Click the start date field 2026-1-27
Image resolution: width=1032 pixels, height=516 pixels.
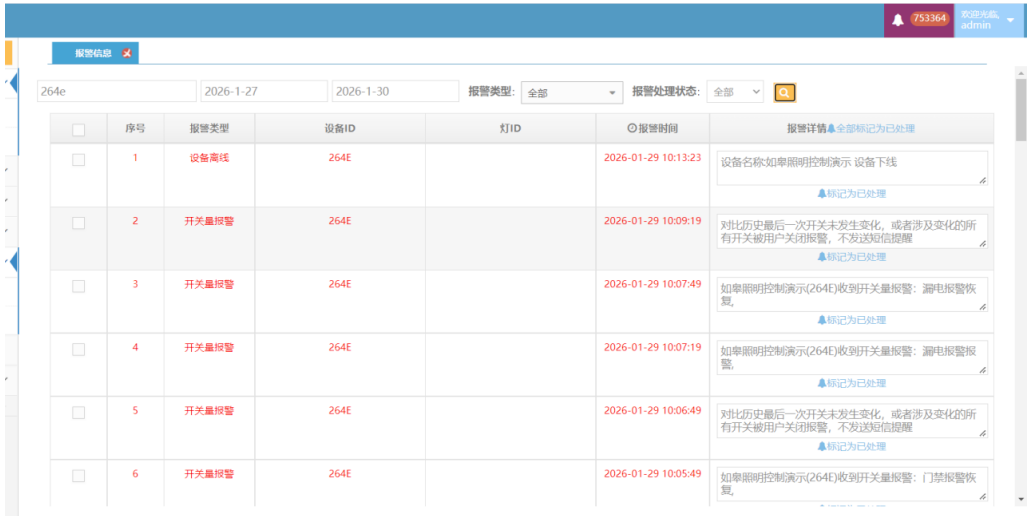click(x=264, y=91)
